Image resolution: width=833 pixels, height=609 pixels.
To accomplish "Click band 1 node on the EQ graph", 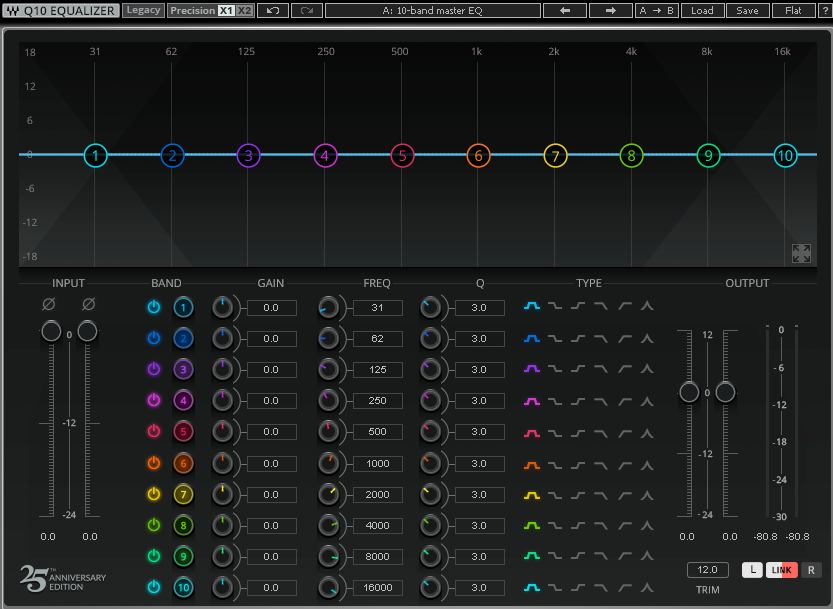I will pos(96,156).
